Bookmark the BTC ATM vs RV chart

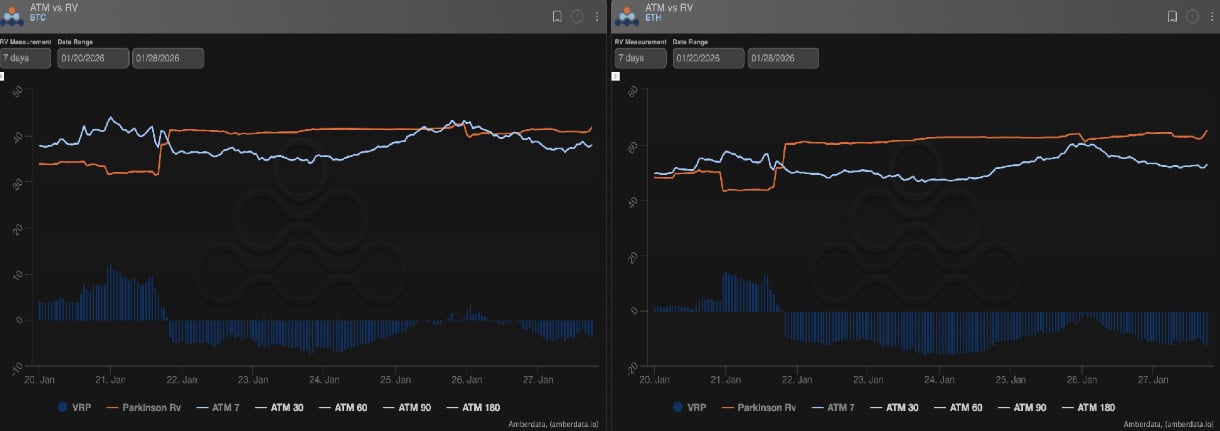(557, 16)
